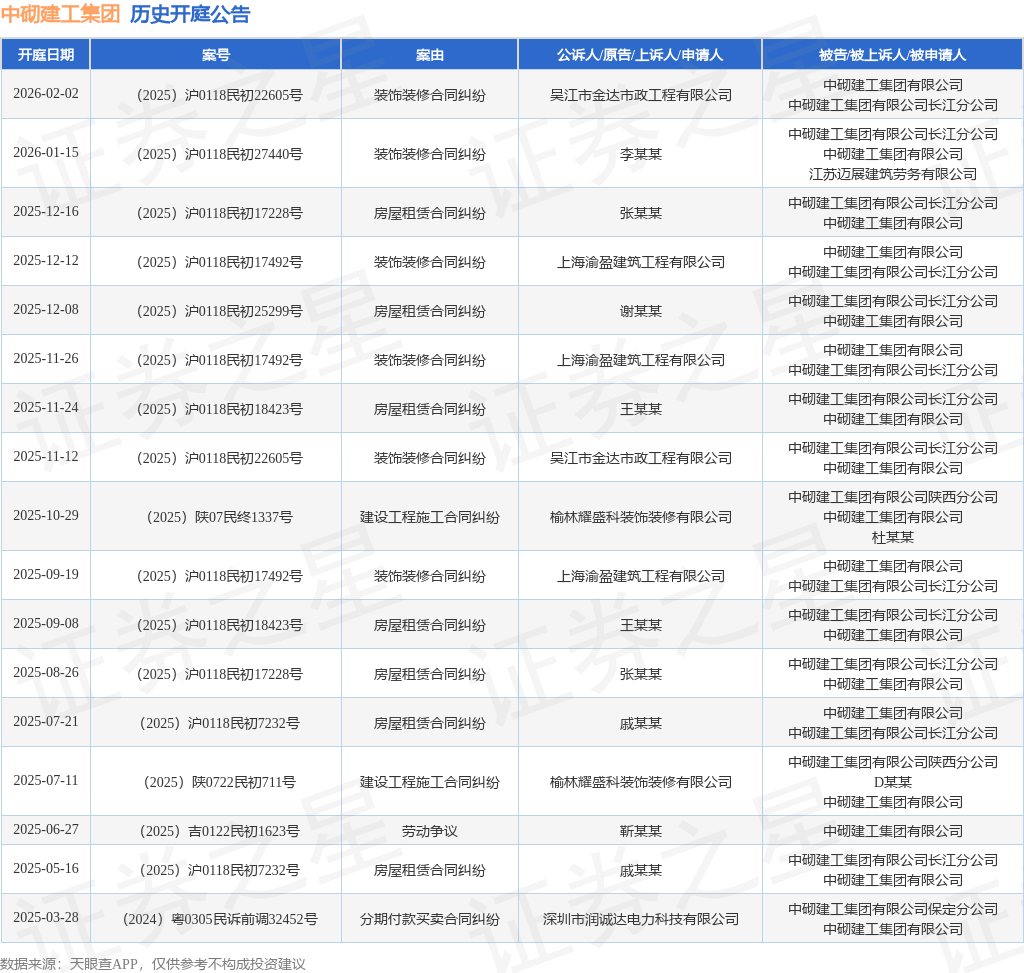Click the date cell 2025-08-26

46,673
